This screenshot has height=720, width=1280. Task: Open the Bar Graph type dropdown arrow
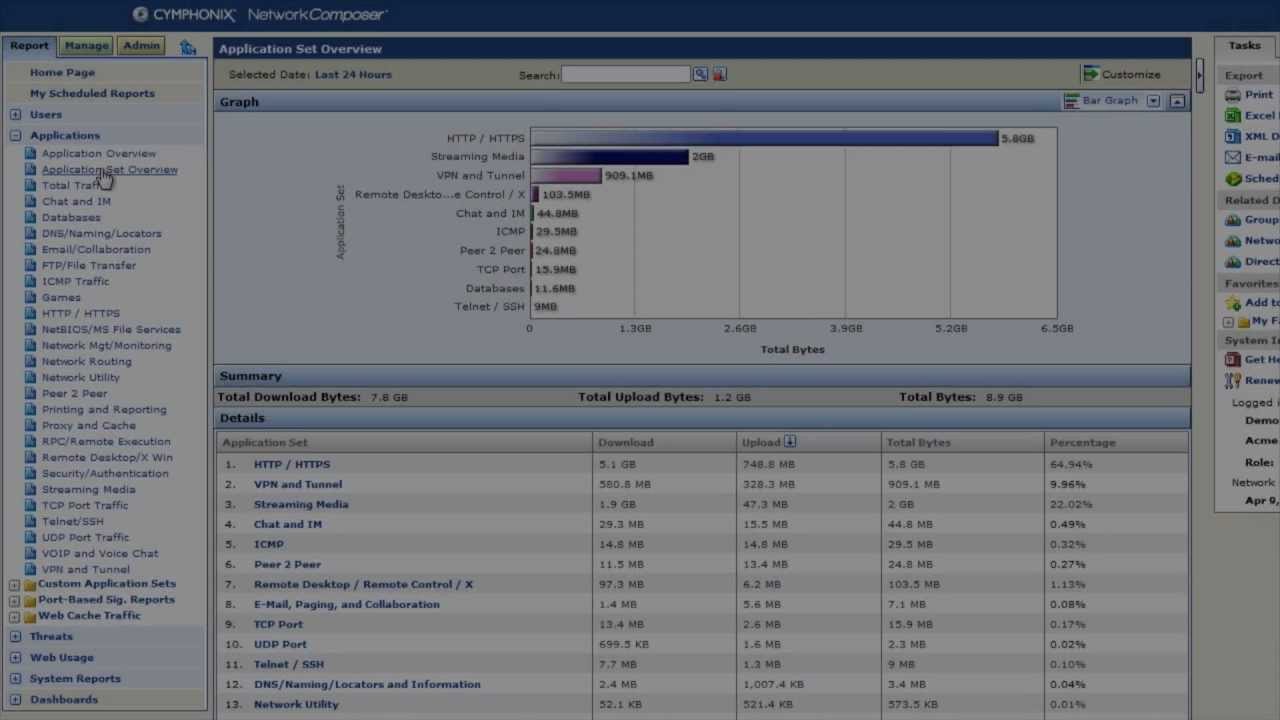[x=1153, y=101]
